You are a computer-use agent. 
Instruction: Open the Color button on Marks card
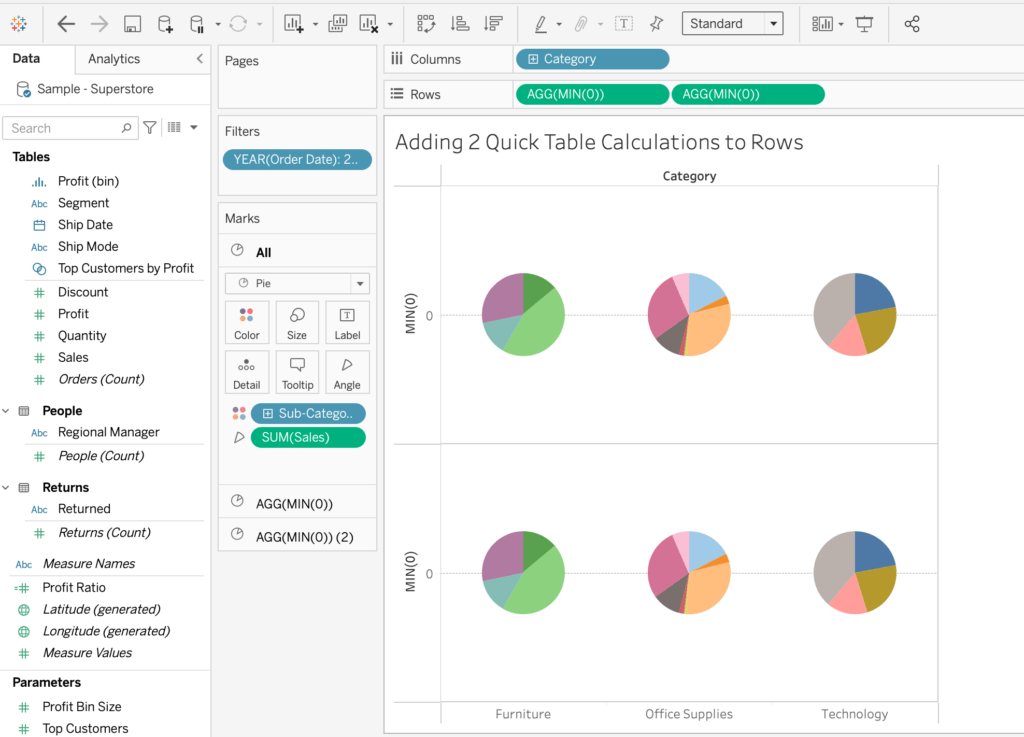coord(247,323)
